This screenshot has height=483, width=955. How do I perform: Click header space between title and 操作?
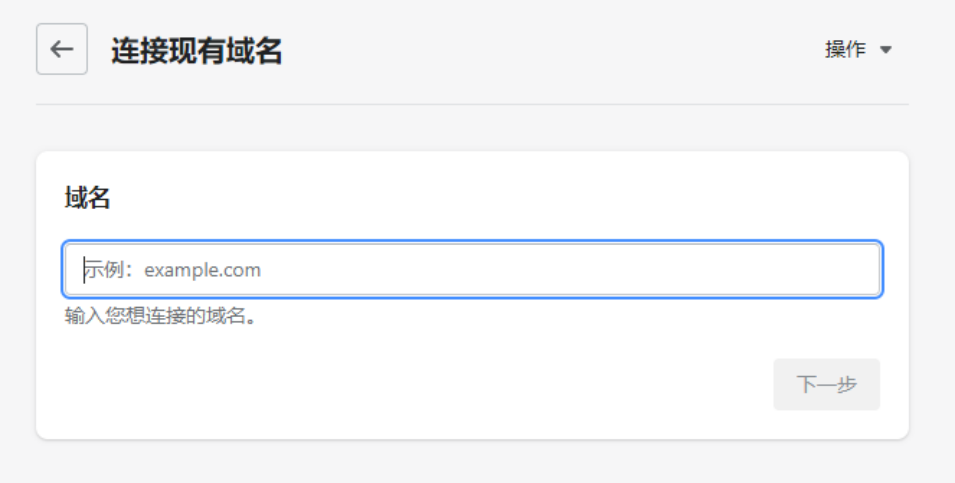pyautogui.click(x=550, y=50)
